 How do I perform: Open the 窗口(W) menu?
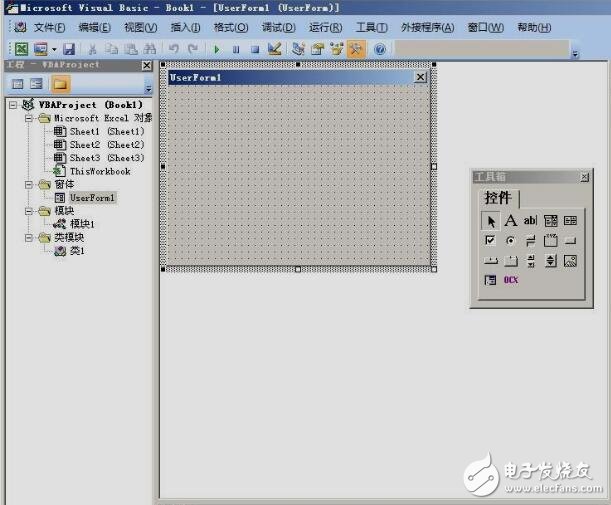pyautogui.click(x=486, y=27)
